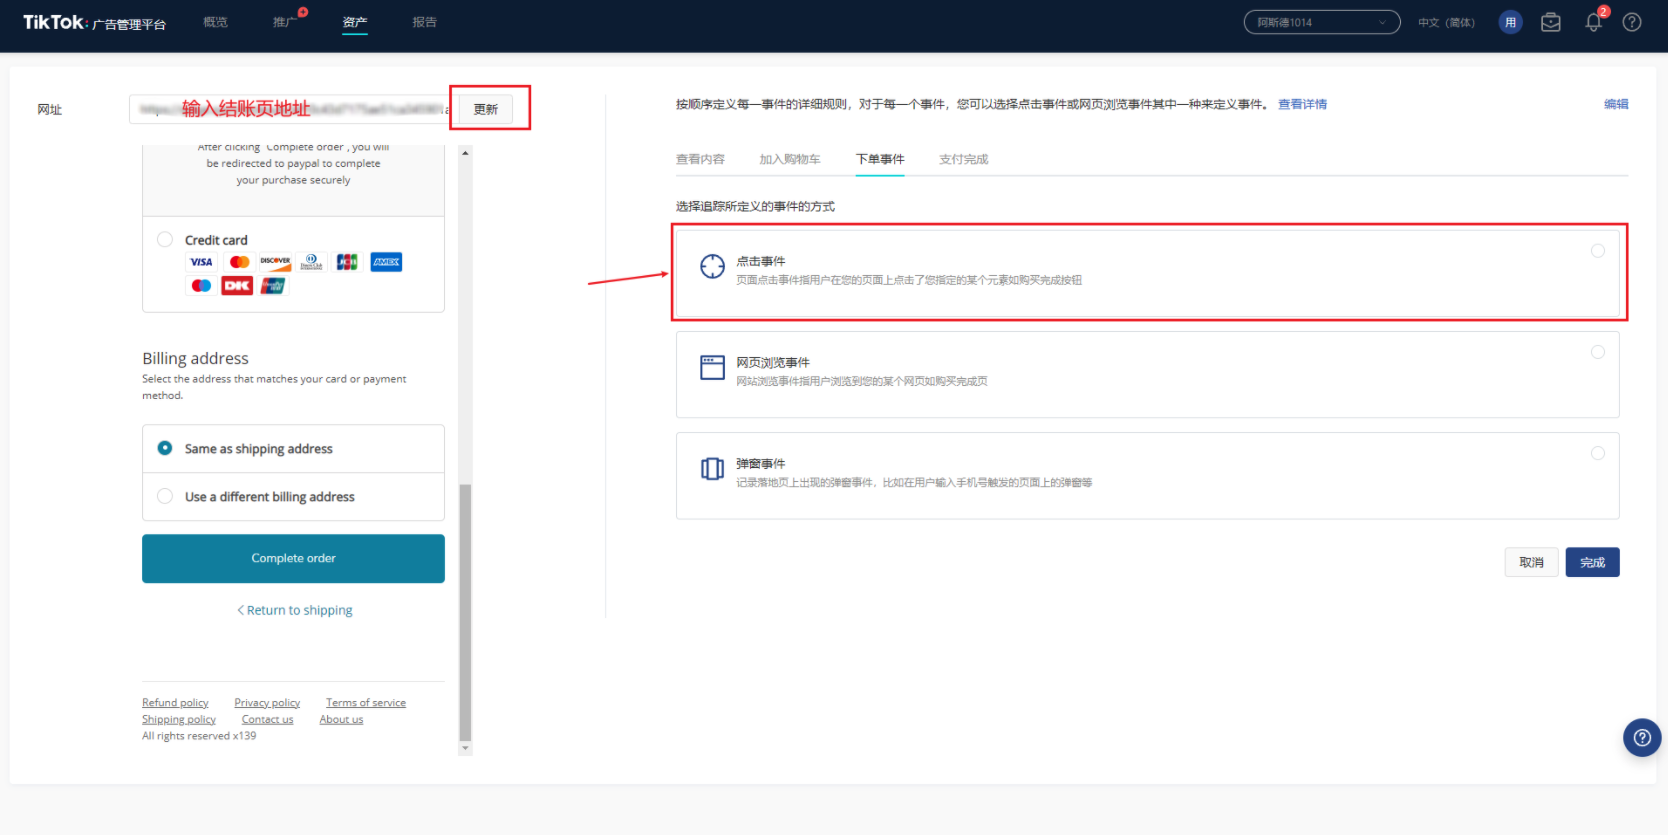This screenshot has height=835, width=1668.
Task: Open the 推广 menu item
Action: click(x=285, y=22)
